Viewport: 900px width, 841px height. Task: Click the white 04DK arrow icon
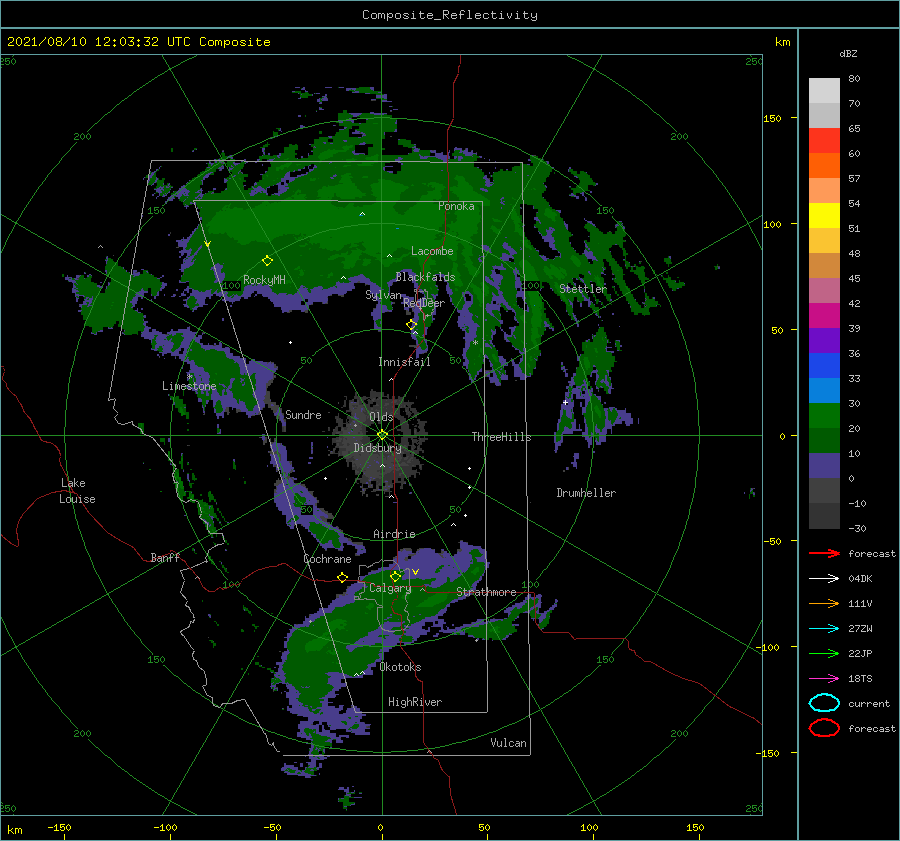click(824, 578)
